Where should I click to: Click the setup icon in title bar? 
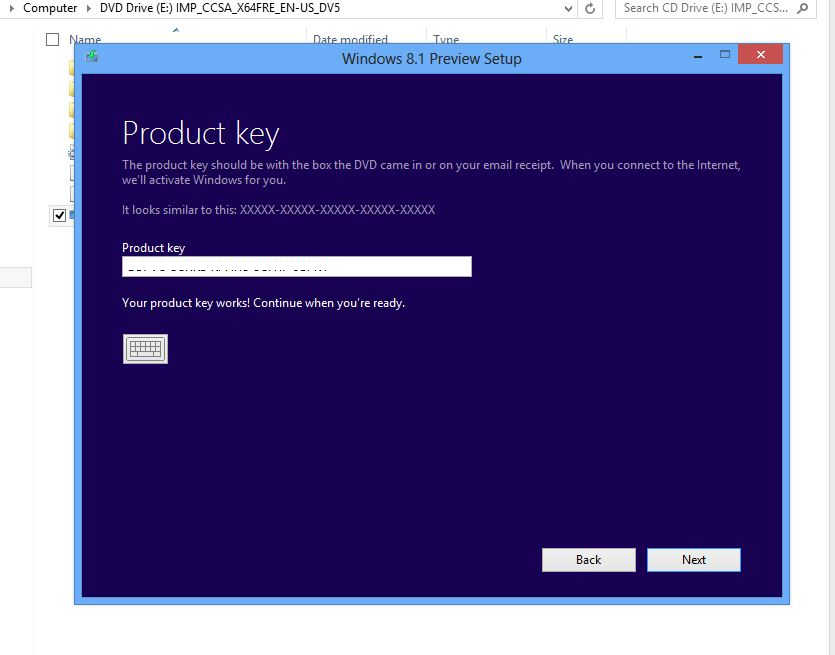(92, 56)
